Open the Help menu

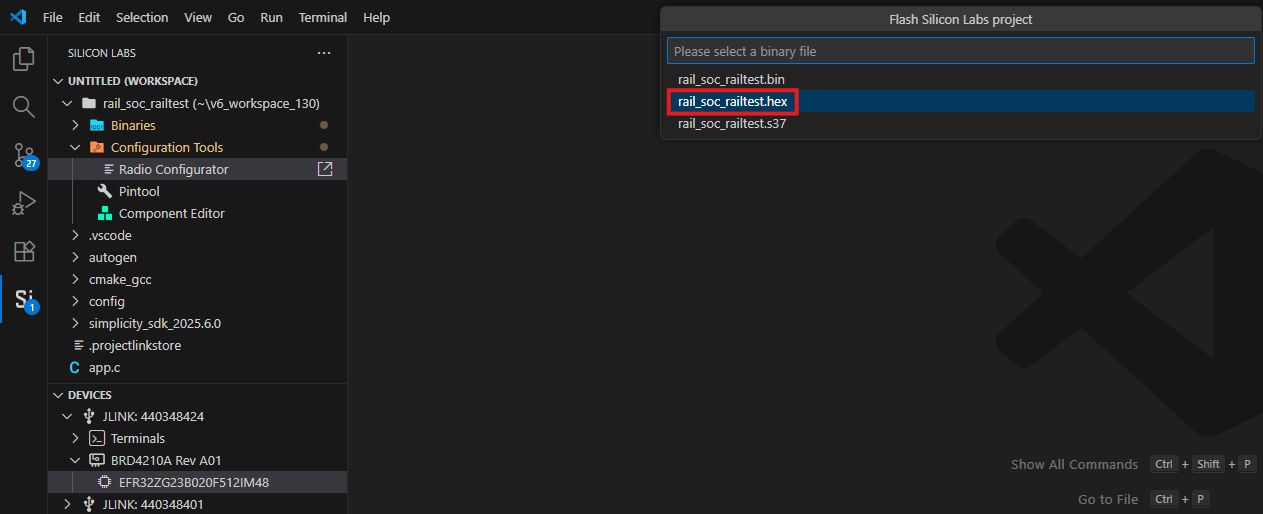pyautogui.click(x=377, y=17)
